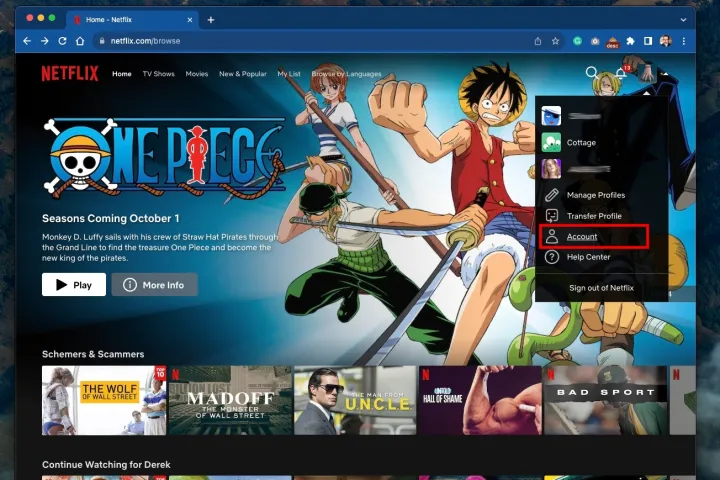This screenshot has width=720, height=480.
Task: Open New & Popular
Action: pos(242,74)
